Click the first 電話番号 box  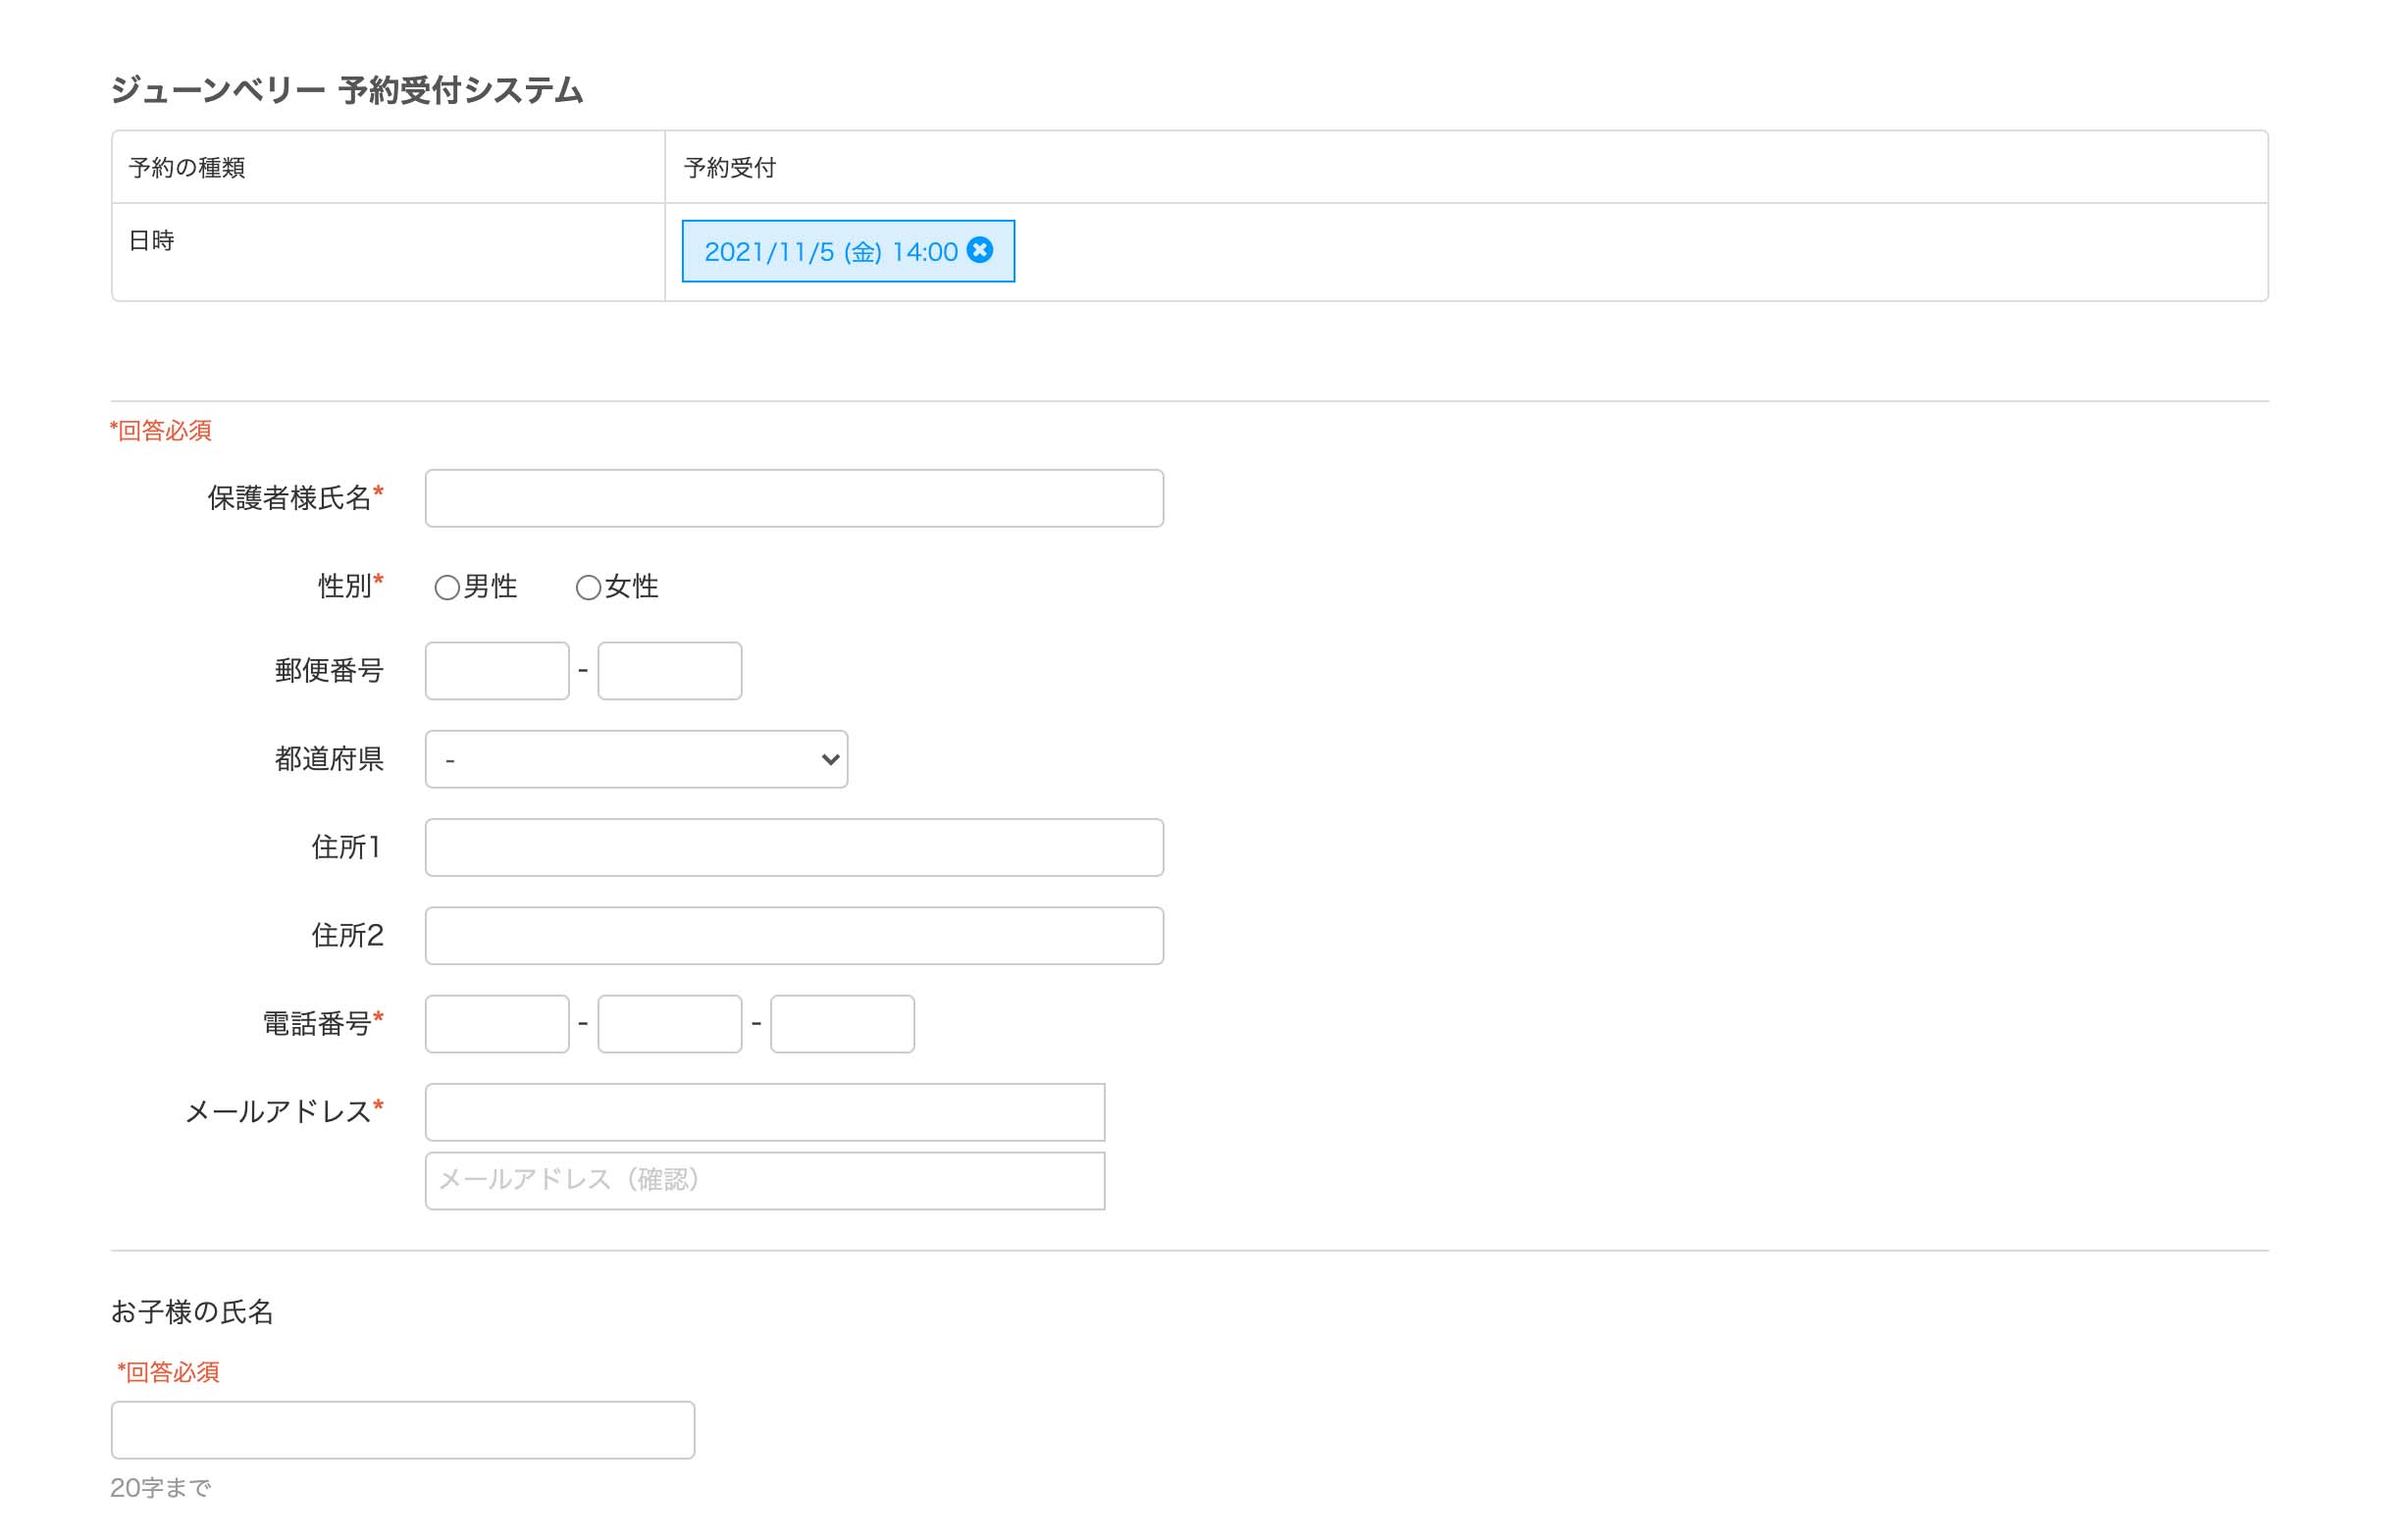[x=497, y=1024]
